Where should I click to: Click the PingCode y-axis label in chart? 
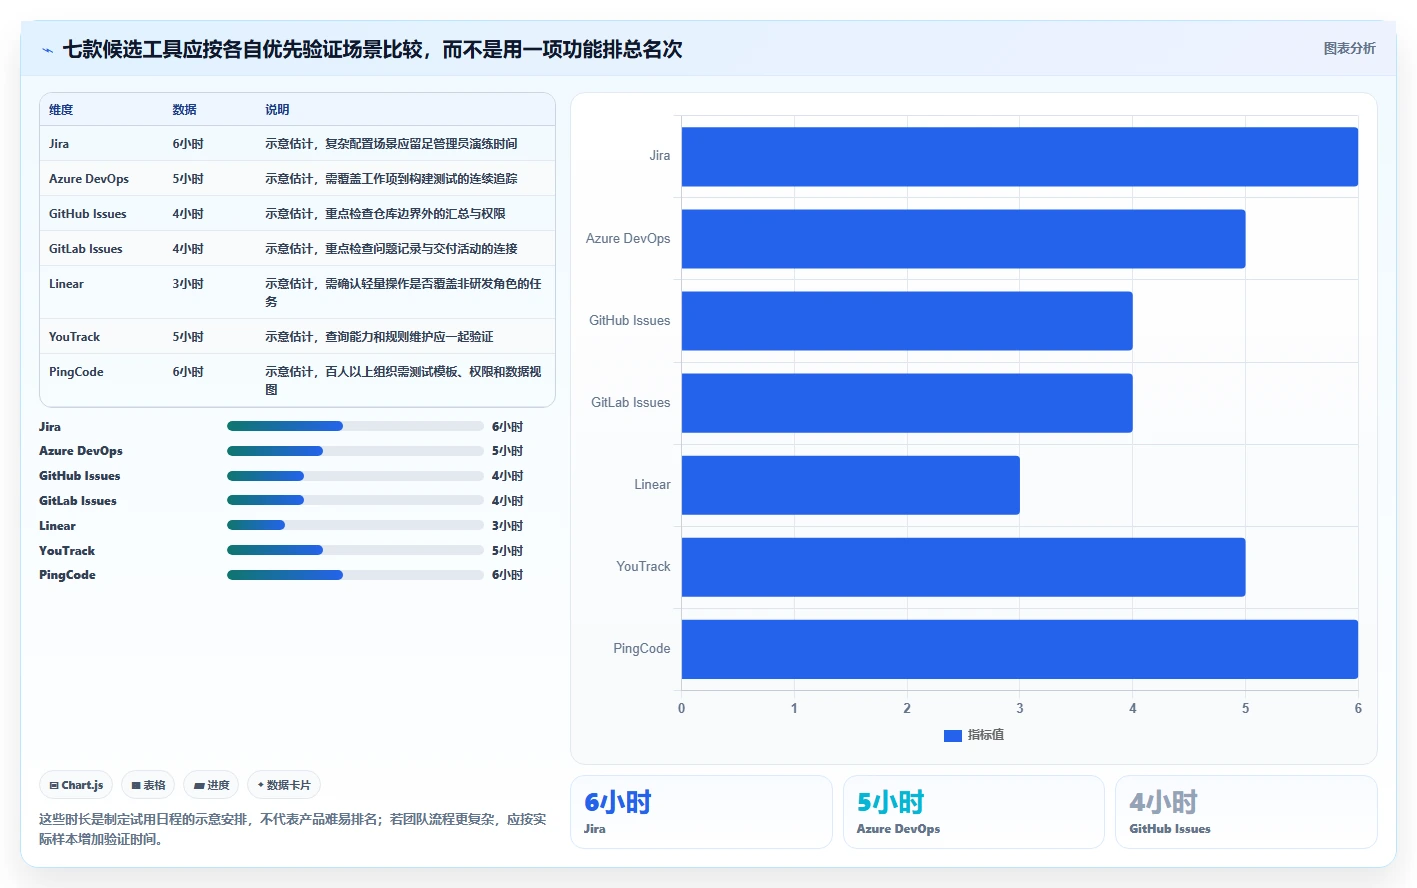tap(642, 649)
